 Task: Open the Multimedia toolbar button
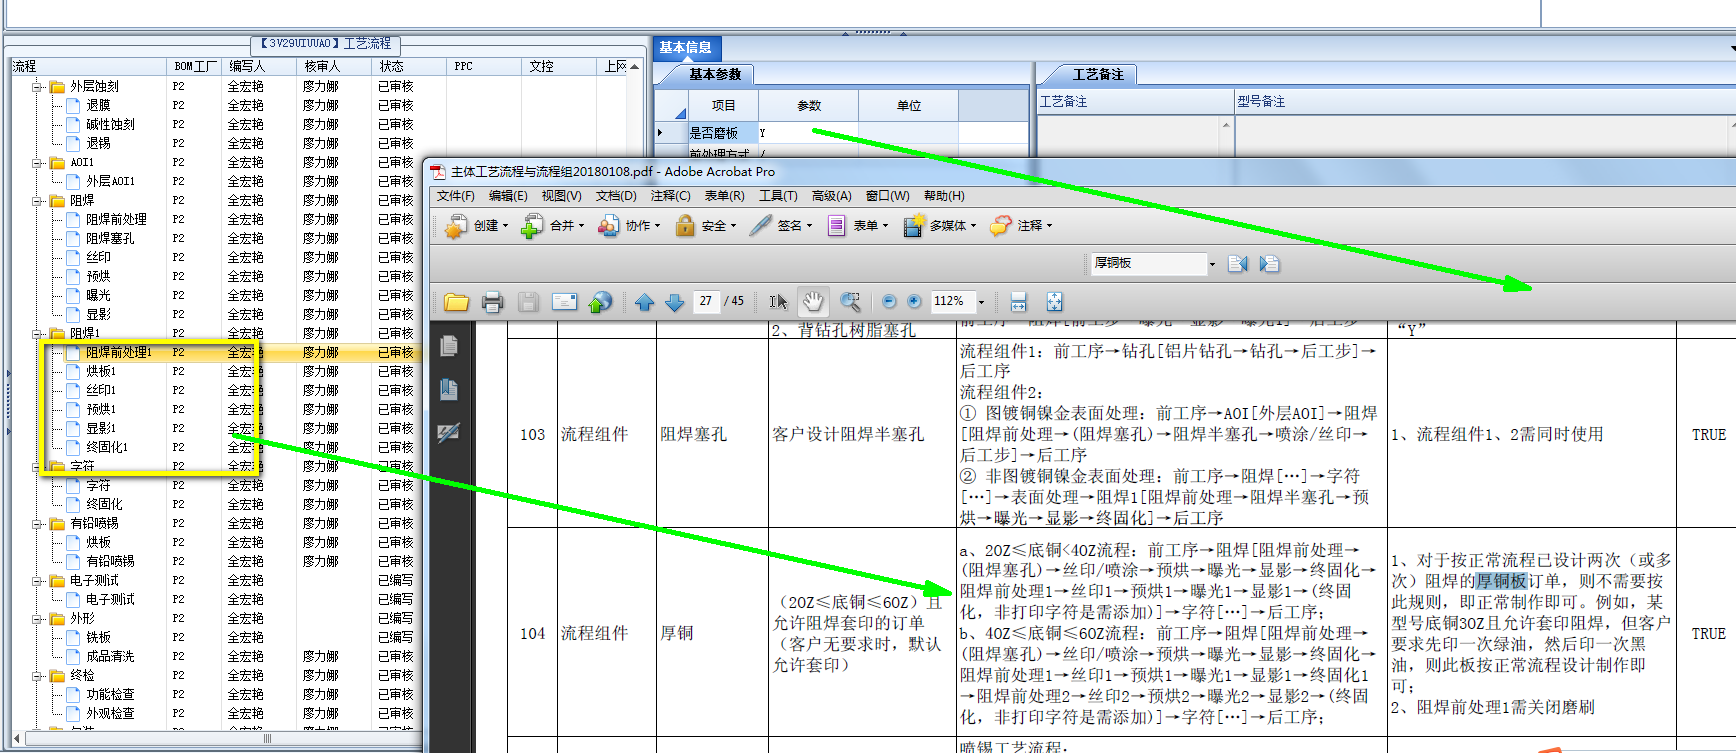click(940, 226)
